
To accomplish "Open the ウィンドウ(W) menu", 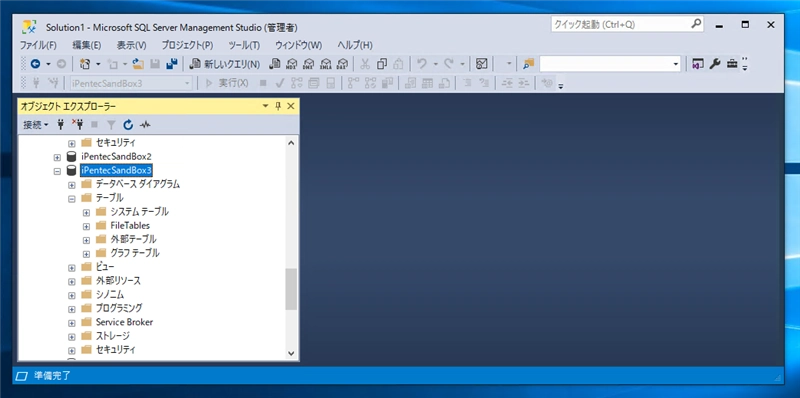I will click(x=298, y=45).
